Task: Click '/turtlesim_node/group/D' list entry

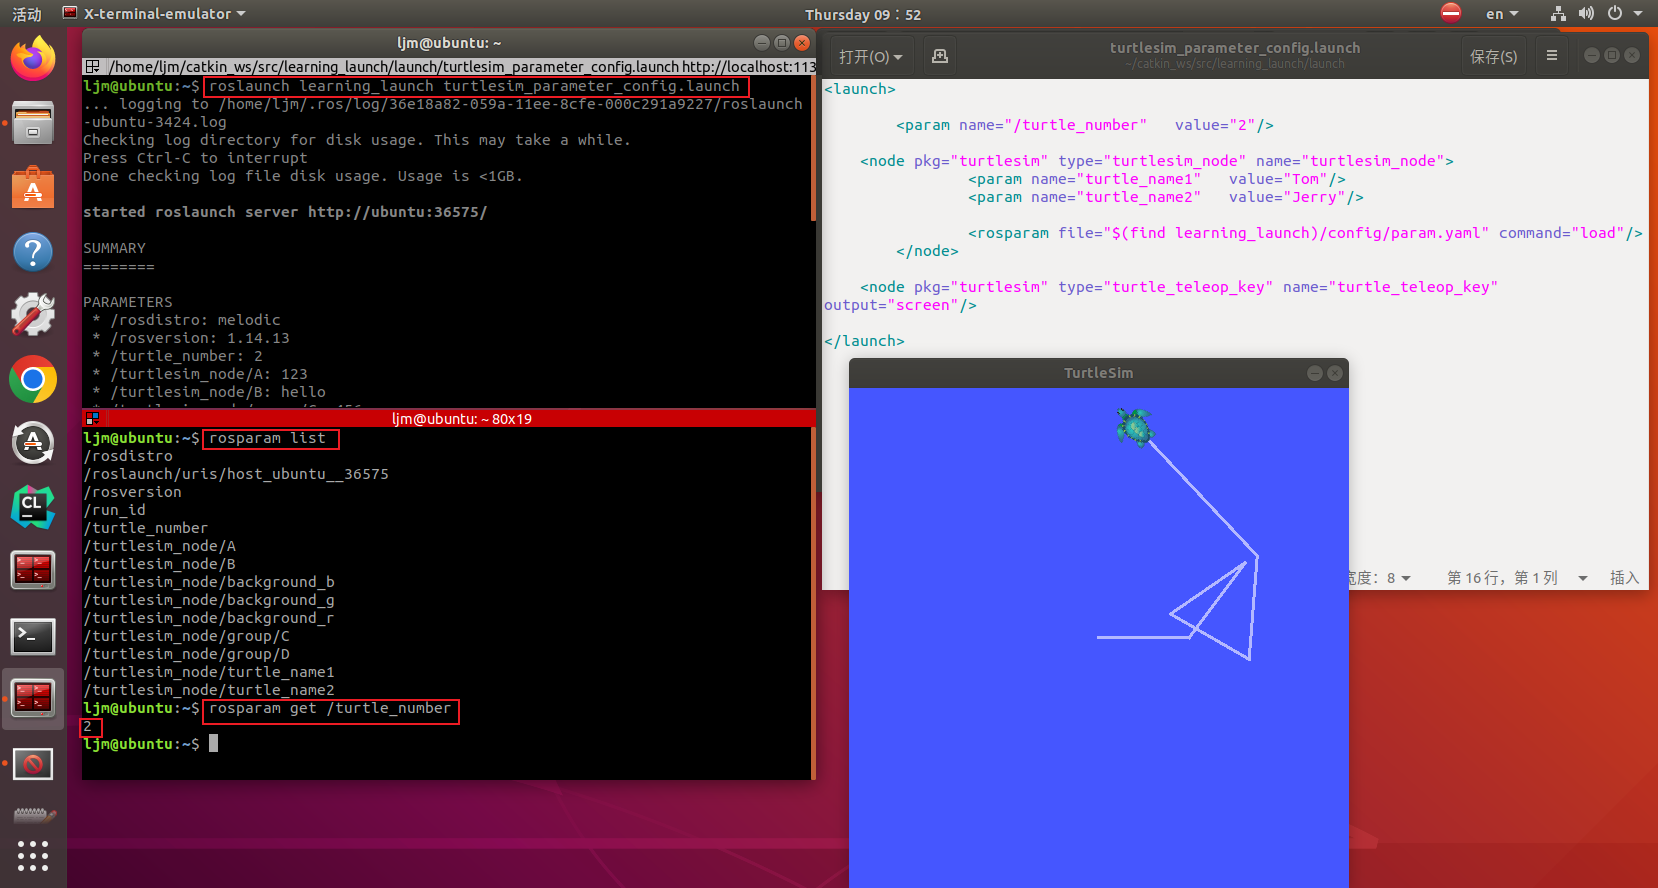Action: 186,654
